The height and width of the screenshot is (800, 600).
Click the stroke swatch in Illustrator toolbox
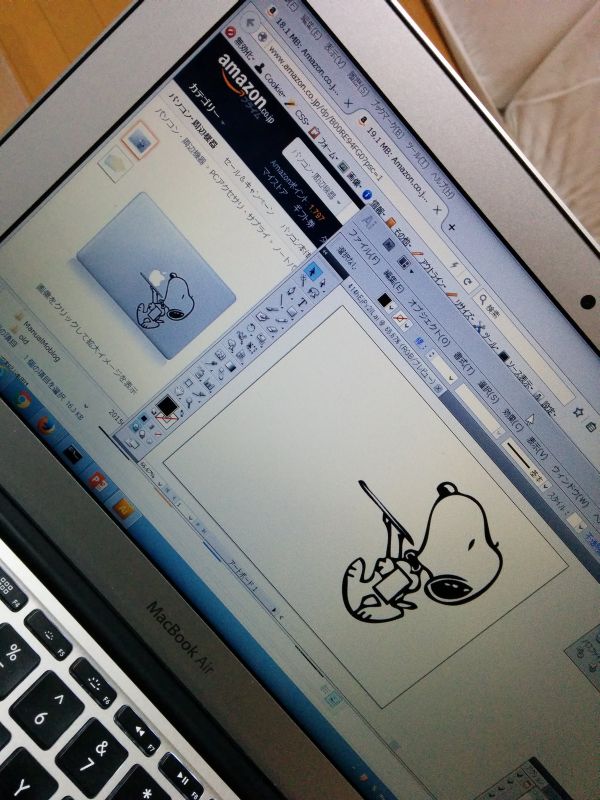(x=166, y=420)
